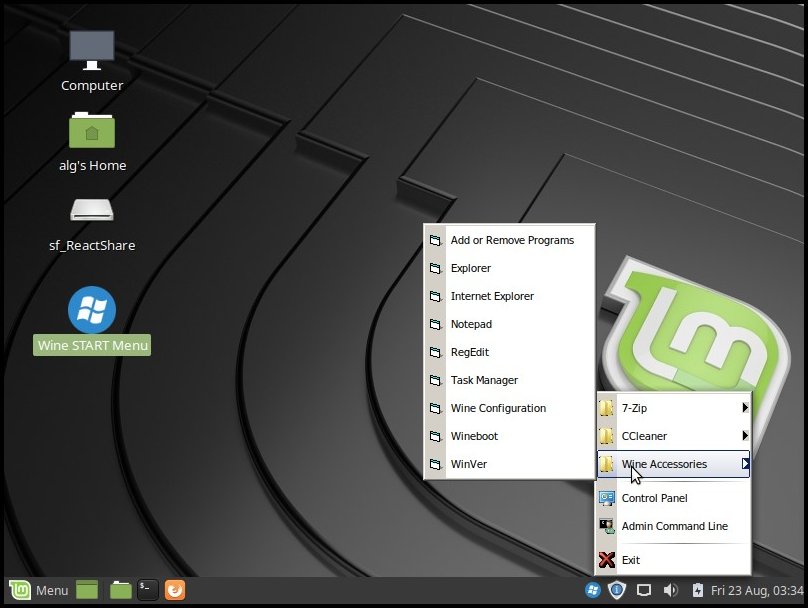The height and width of the screenshot is (608, 808).
Task: Click the CCleaner folder icon
Action: pyautogui.click(x=607, y=436)
